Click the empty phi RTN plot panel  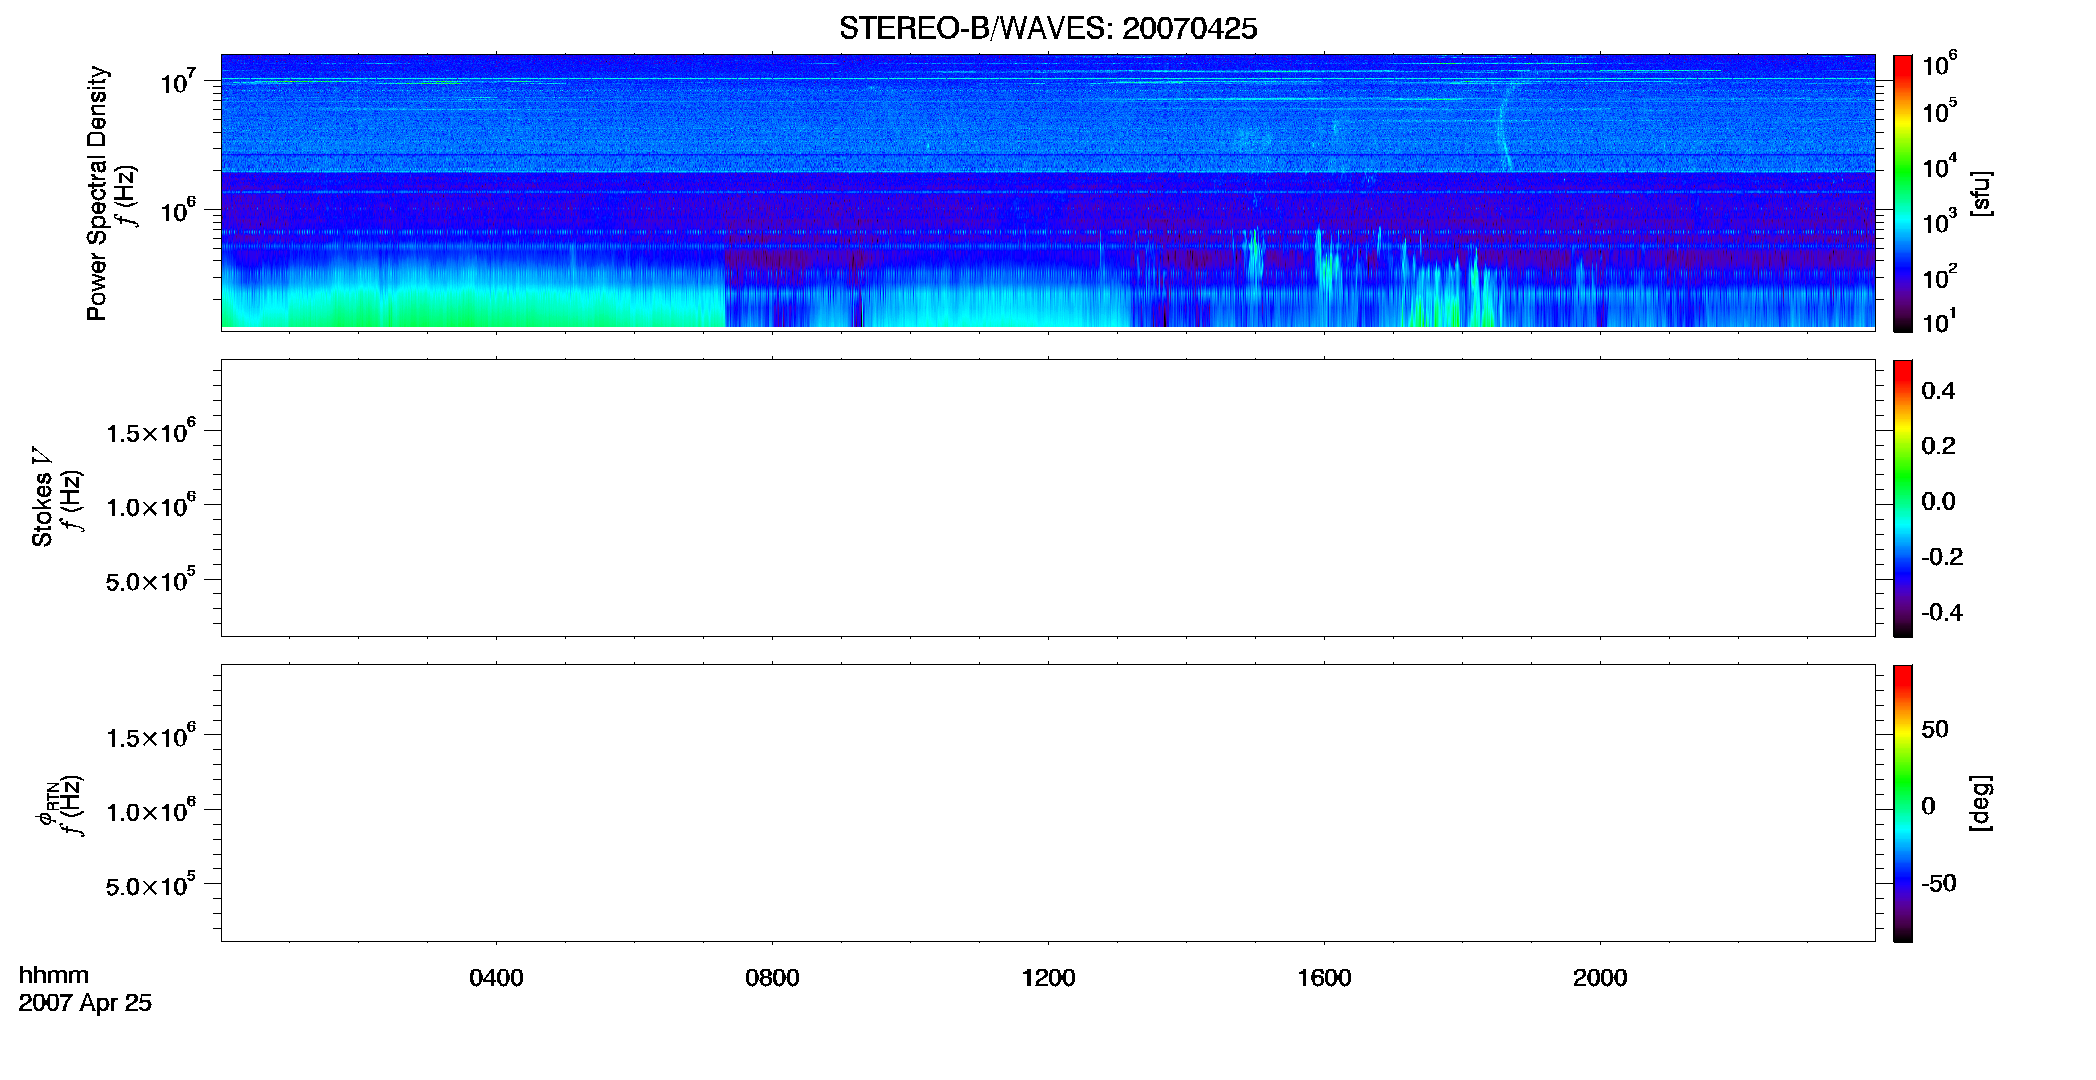pyautogui.click(x=1048, y=803)
